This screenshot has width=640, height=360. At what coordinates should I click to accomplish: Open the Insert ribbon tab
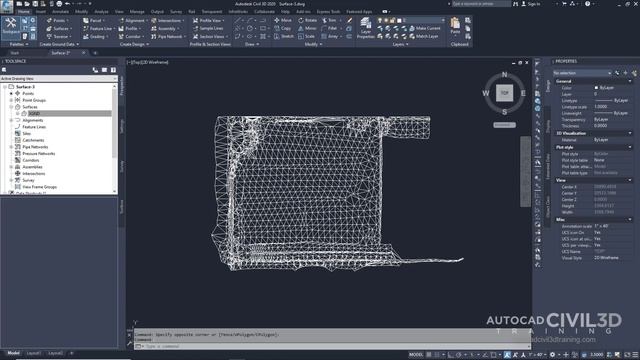click(41, 12)
